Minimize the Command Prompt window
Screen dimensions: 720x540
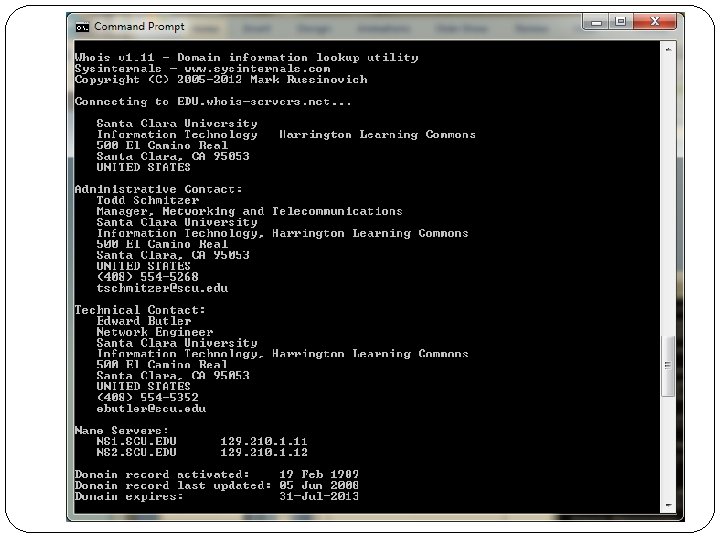click(x=596, y=22)
